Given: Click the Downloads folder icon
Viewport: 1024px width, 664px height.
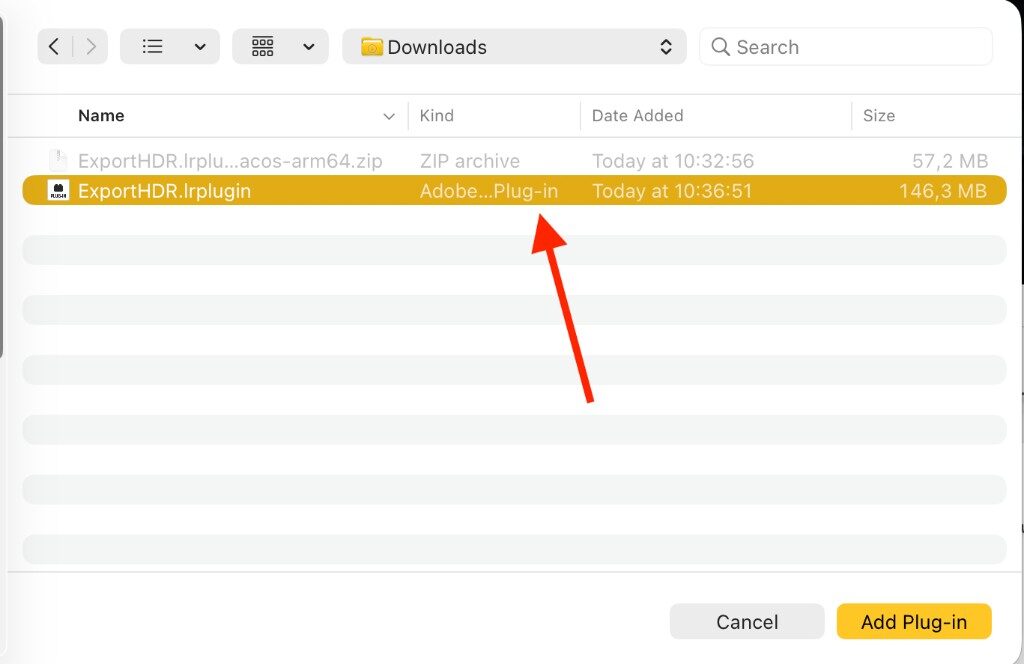Looking at the screenshot, I should click(372, 47).
